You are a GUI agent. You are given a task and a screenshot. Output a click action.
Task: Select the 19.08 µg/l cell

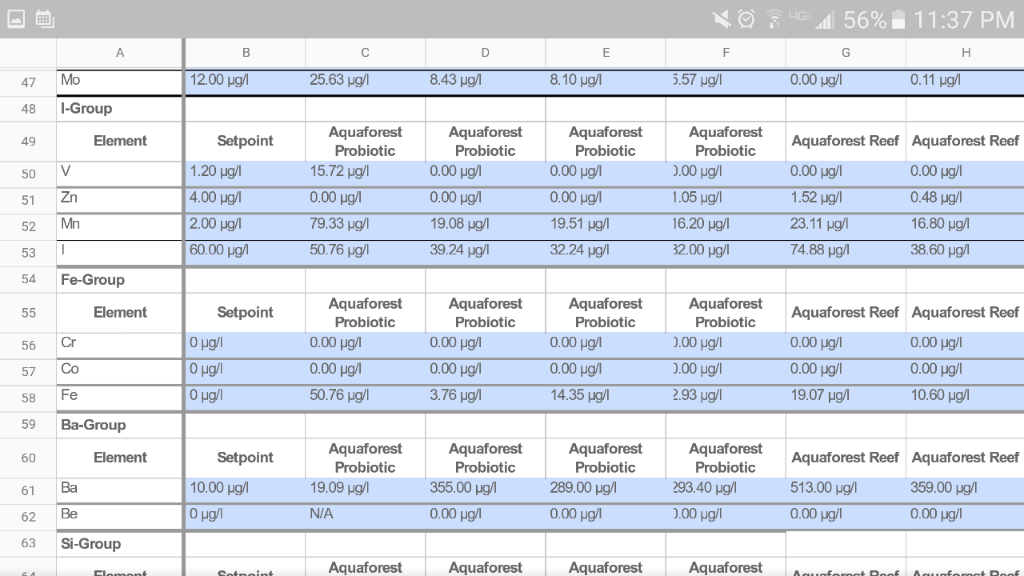pos(485,226)
